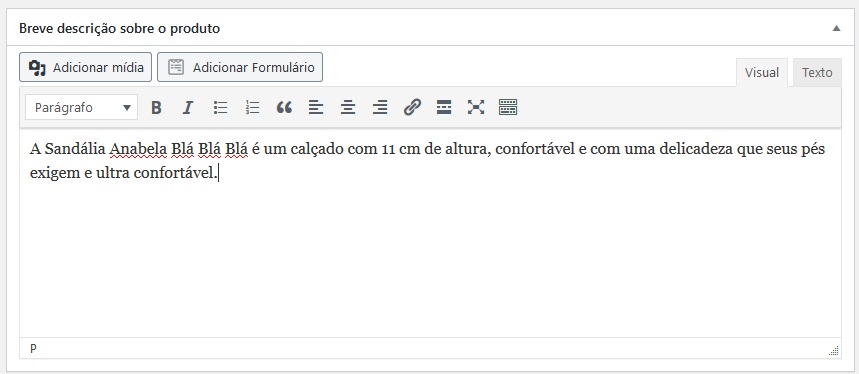Switch to the Texto tab
This screenshot has height=374, width=859.
click(817, 72)
